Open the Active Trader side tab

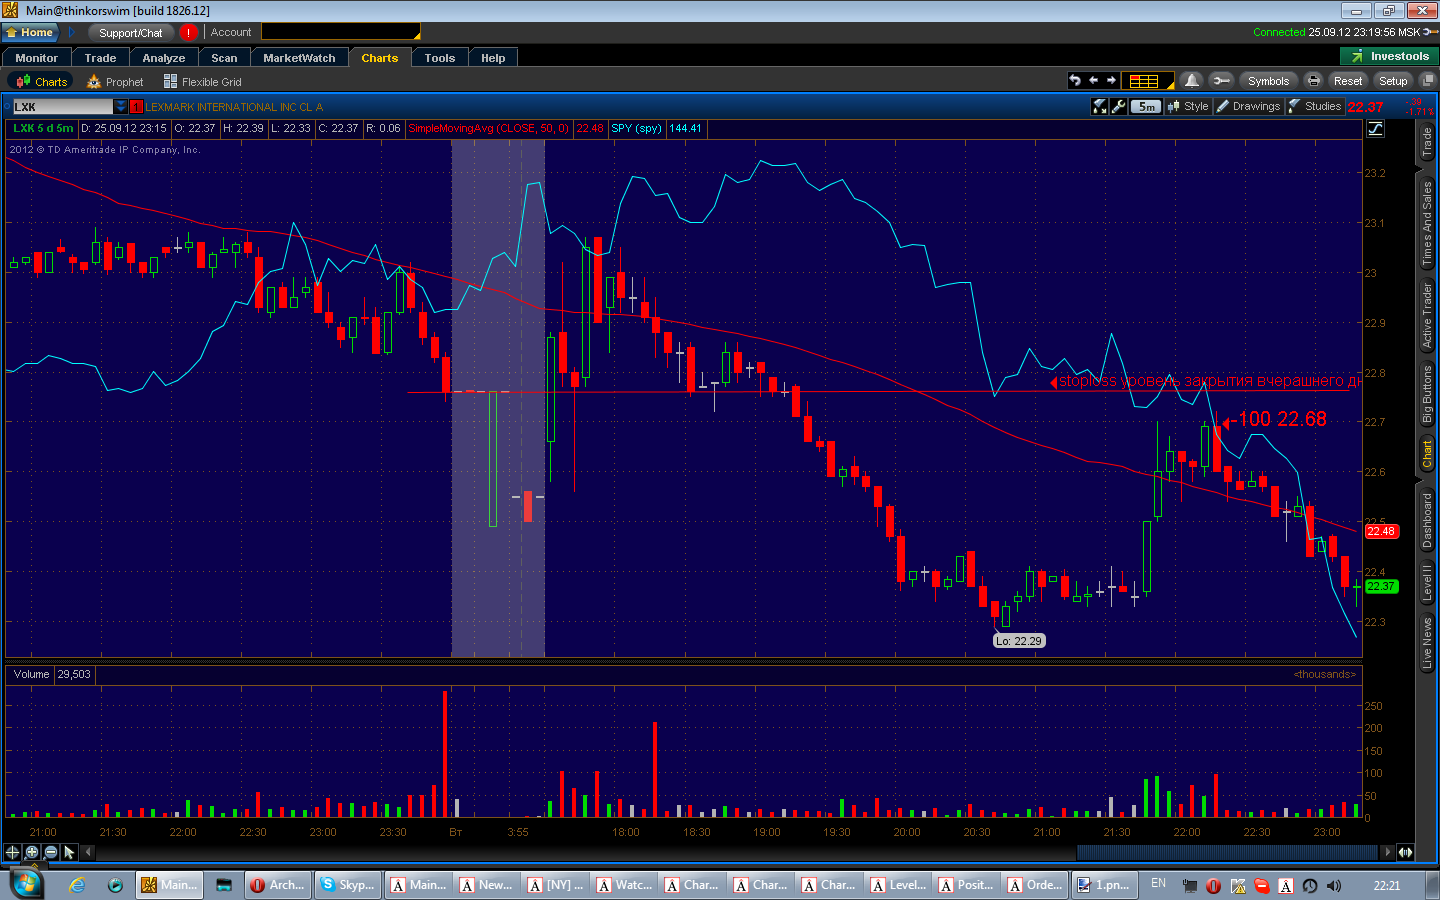tap(1427, 315)
